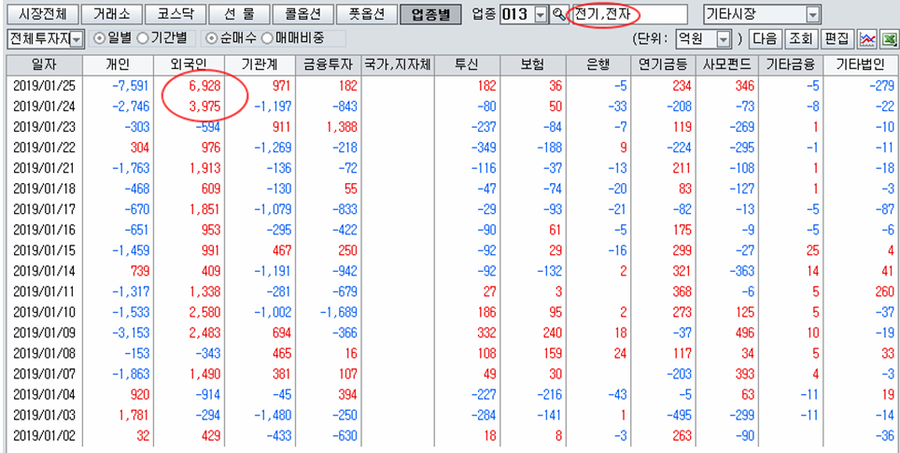Expand the sector code 013 dropdown
900x453 pixels.
[x=541, y=15]
